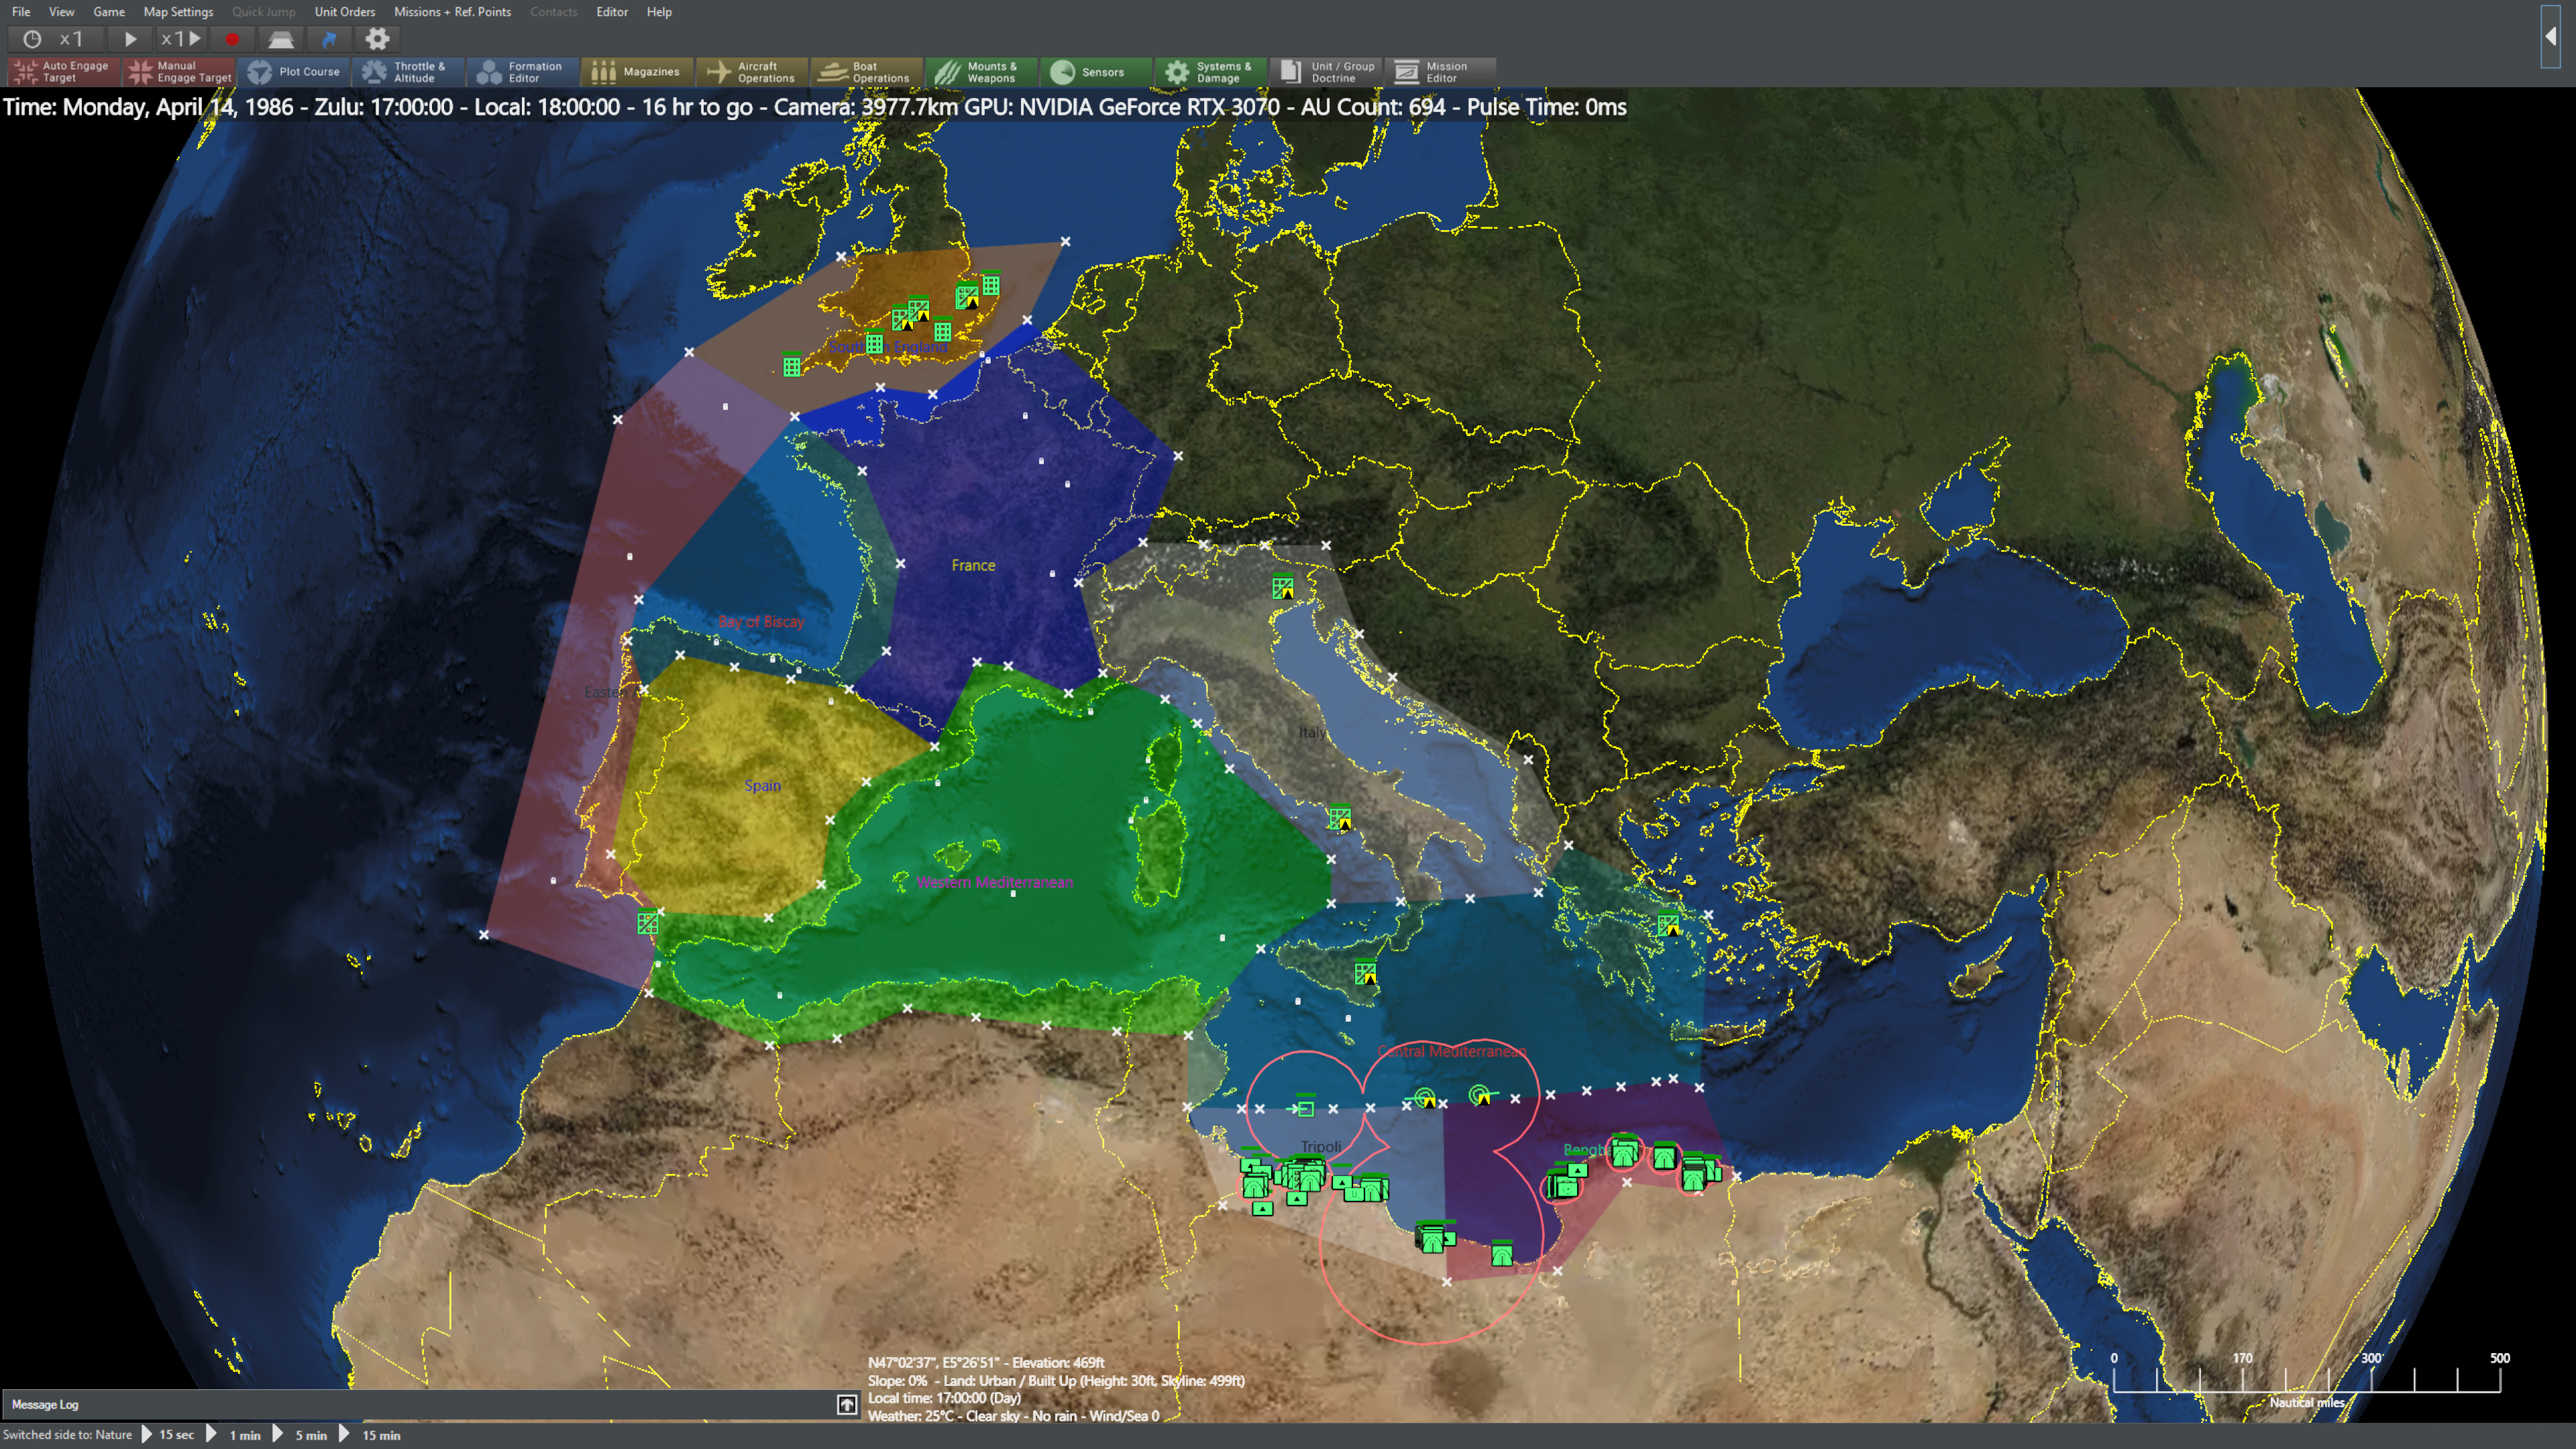The height and width of the screenshot is (1449, 2576).
Task: Open Throttle & Altitude panel
Action: coord(408,71)
